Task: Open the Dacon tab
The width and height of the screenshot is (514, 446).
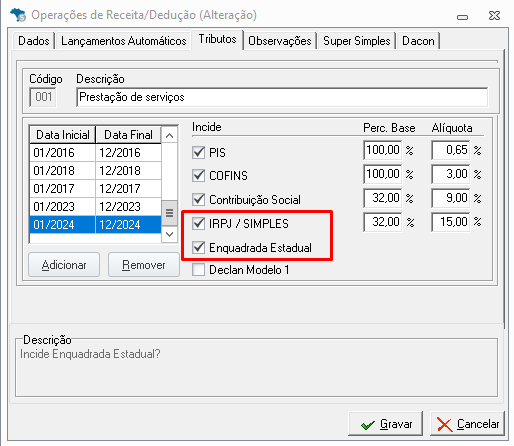Action: (418, 41)
